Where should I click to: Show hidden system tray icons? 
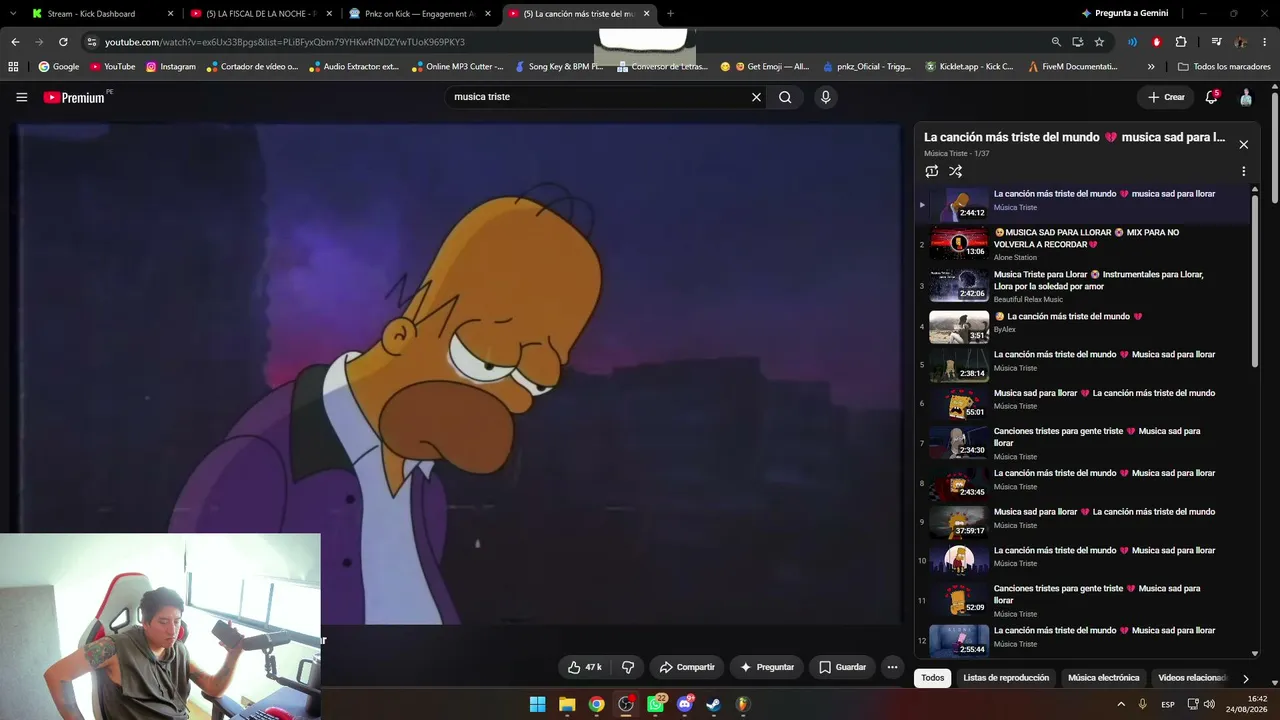point(1121,704)
